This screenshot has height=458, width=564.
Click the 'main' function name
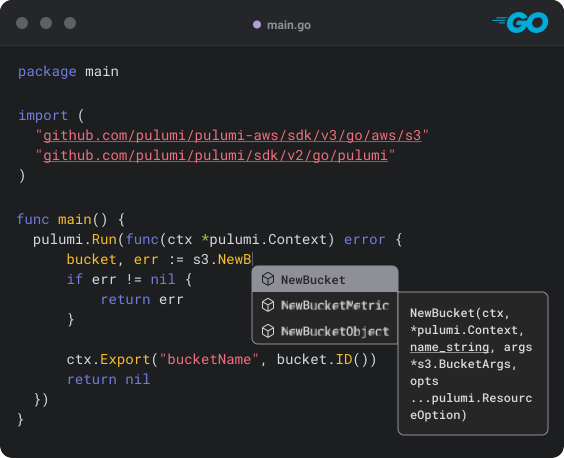tap(75, 219)
